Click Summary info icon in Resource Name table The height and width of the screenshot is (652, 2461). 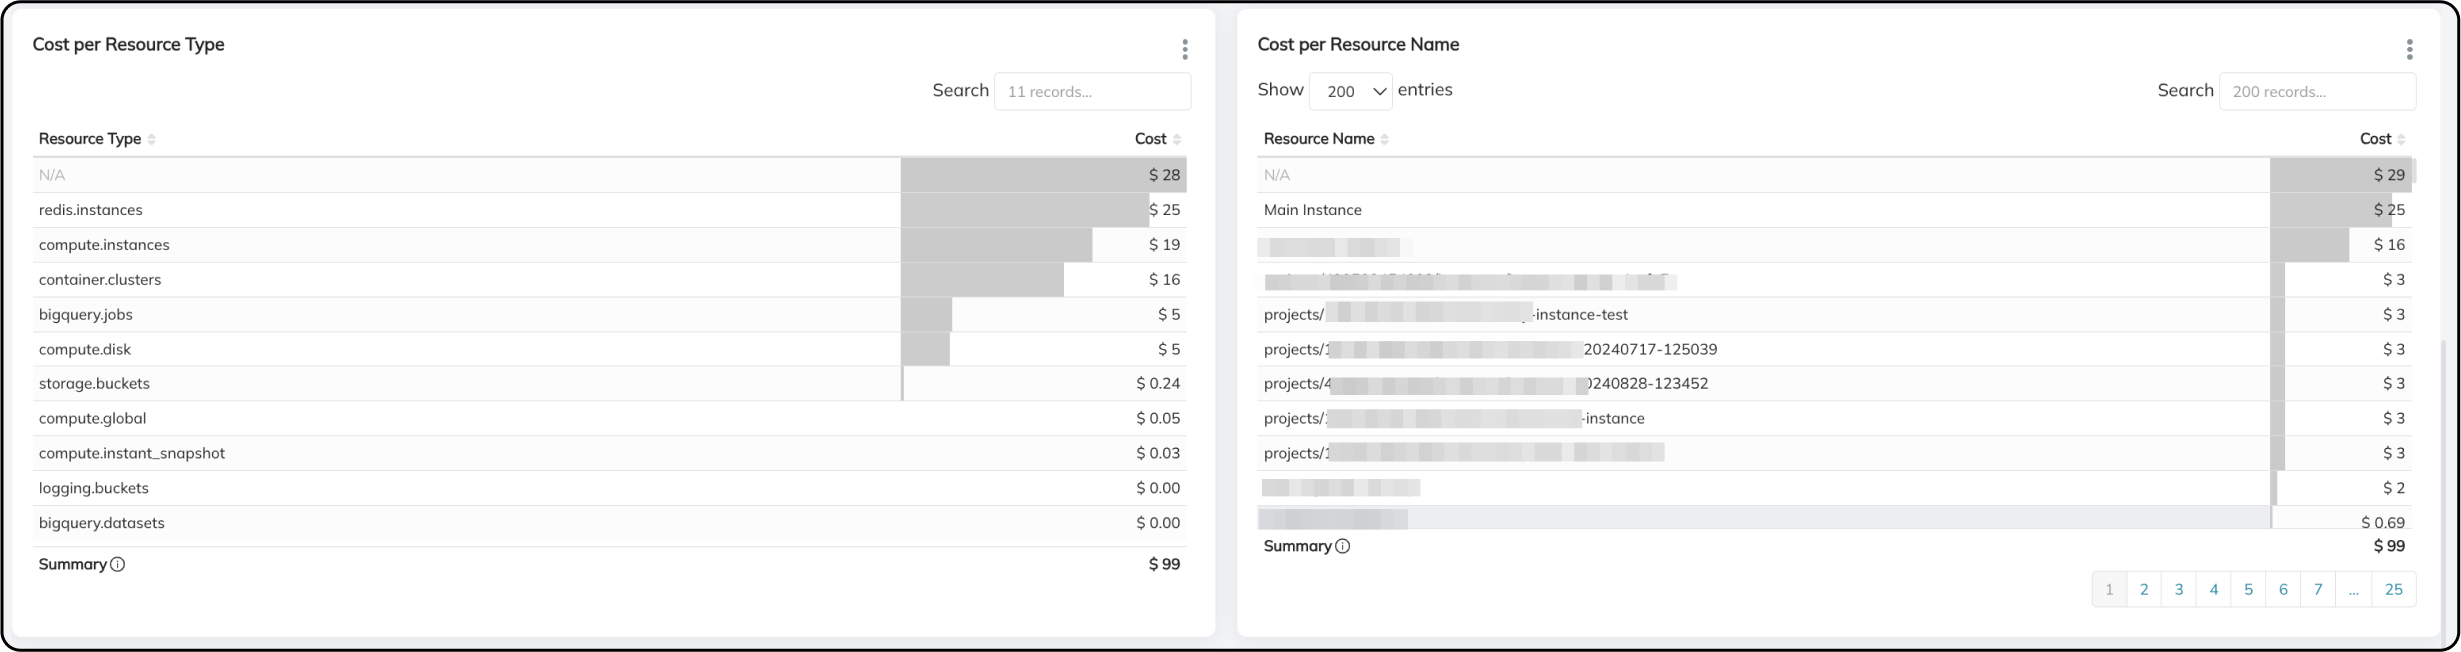click(1343, 546)
